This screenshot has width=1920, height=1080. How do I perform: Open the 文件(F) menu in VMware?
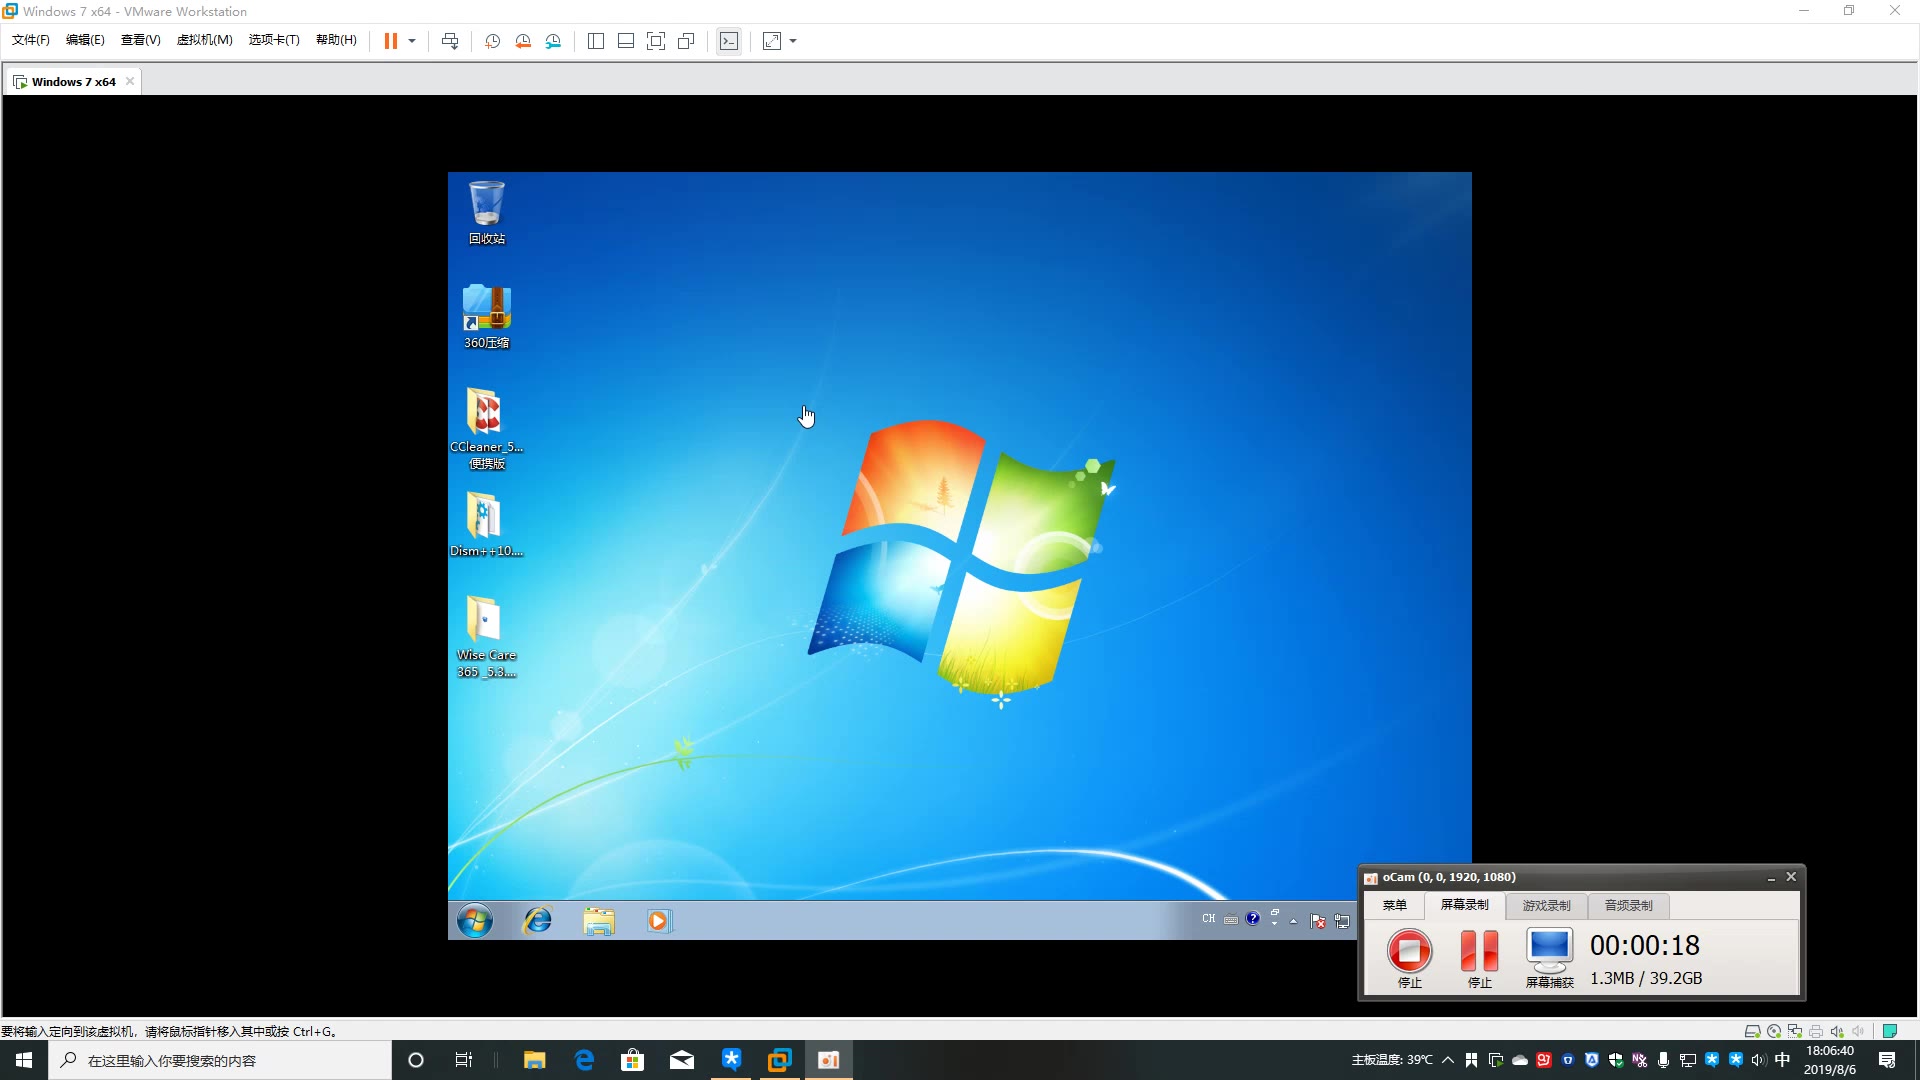30,40
